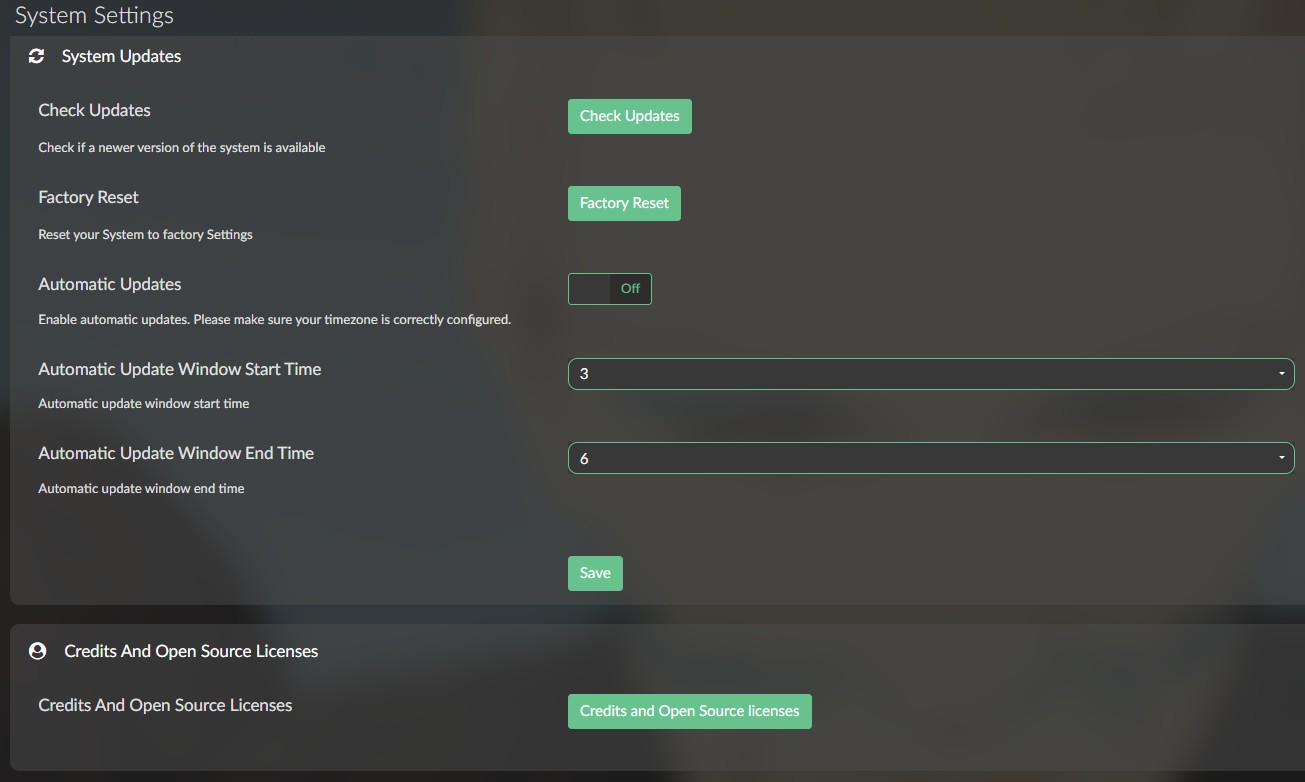
Task: Click the Credits And Open Source Licenses section header
Action: coord(191,651)
